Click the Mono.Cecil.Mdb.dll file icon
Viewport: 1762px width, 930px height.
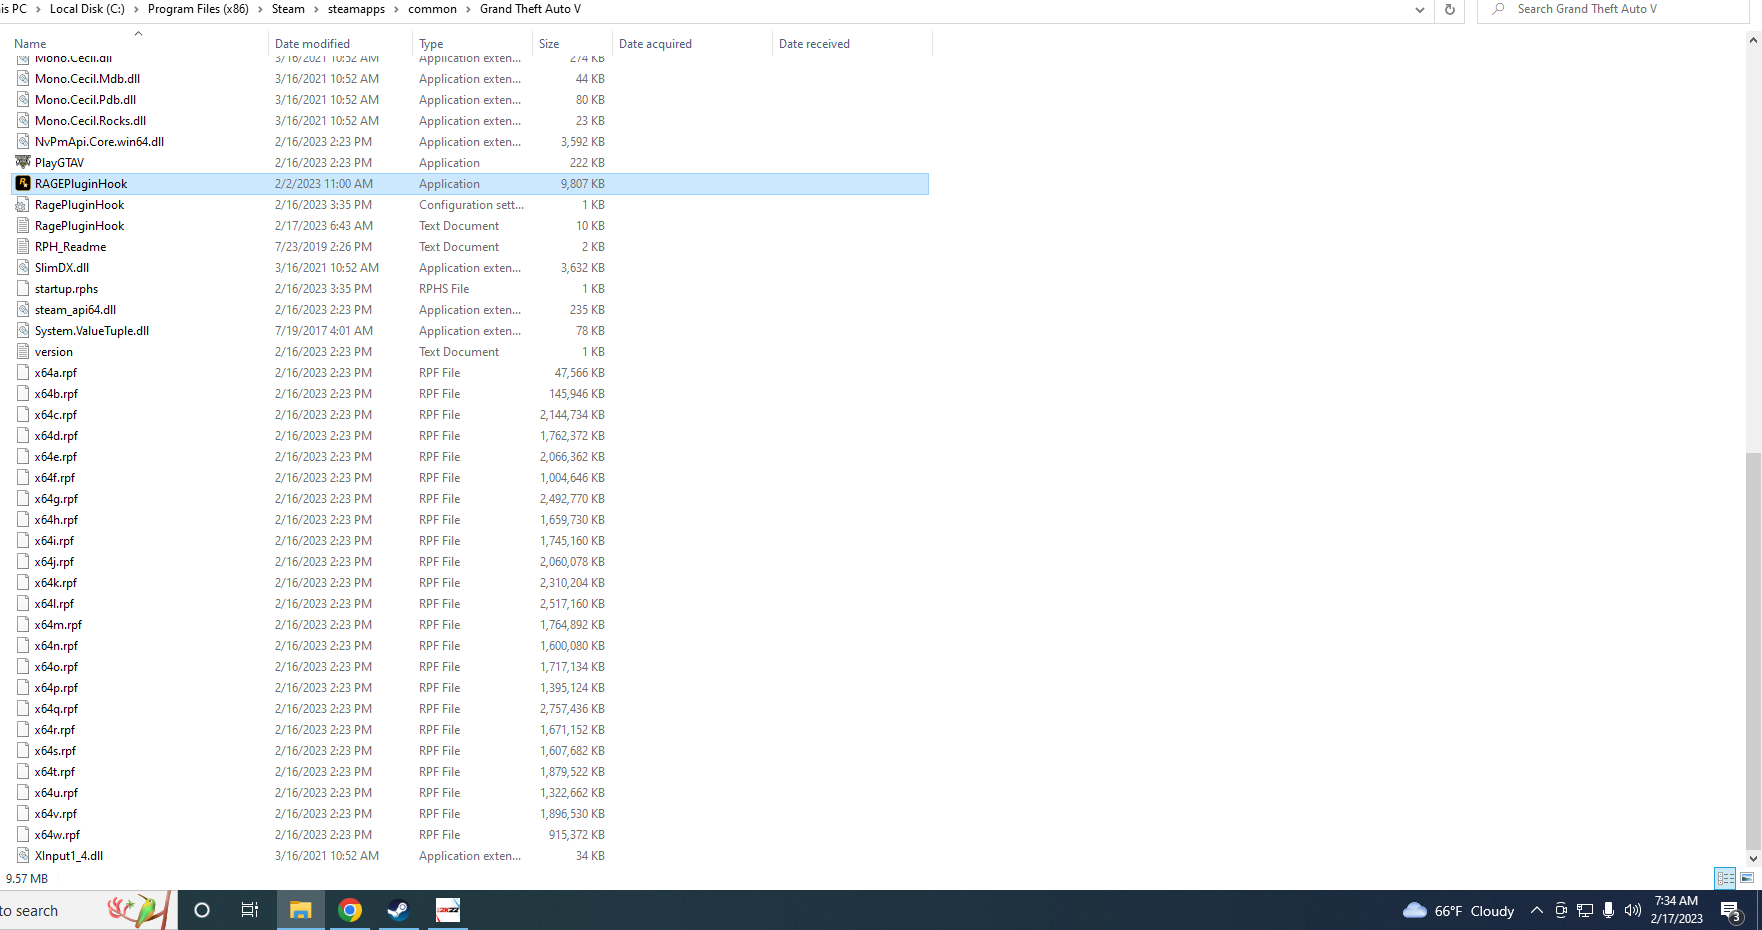(x=23, y=79)
